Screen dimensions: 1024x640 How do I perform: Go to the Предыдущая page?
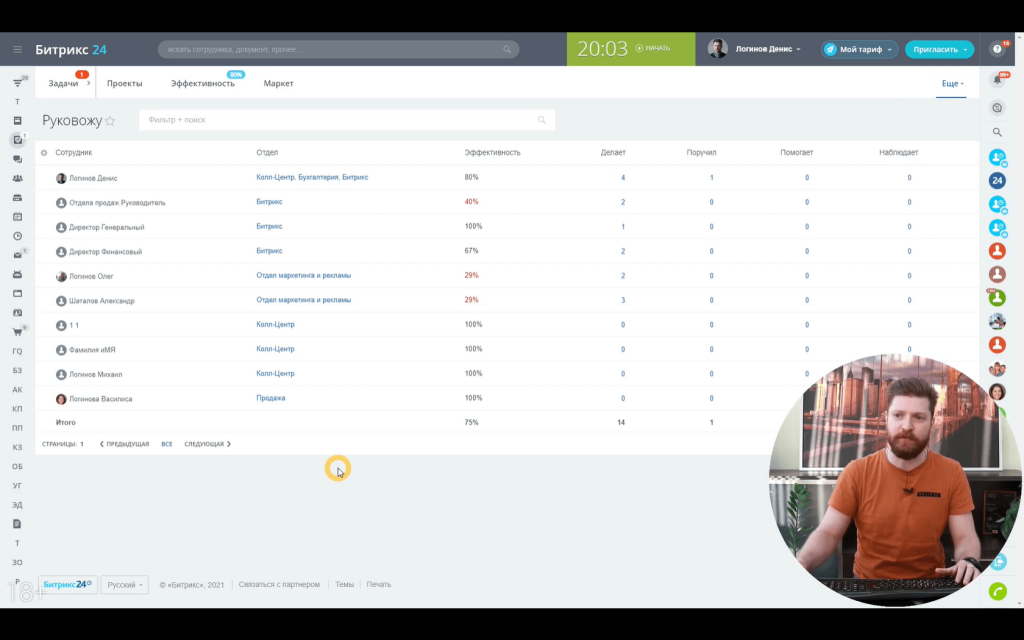click(125, 444)
